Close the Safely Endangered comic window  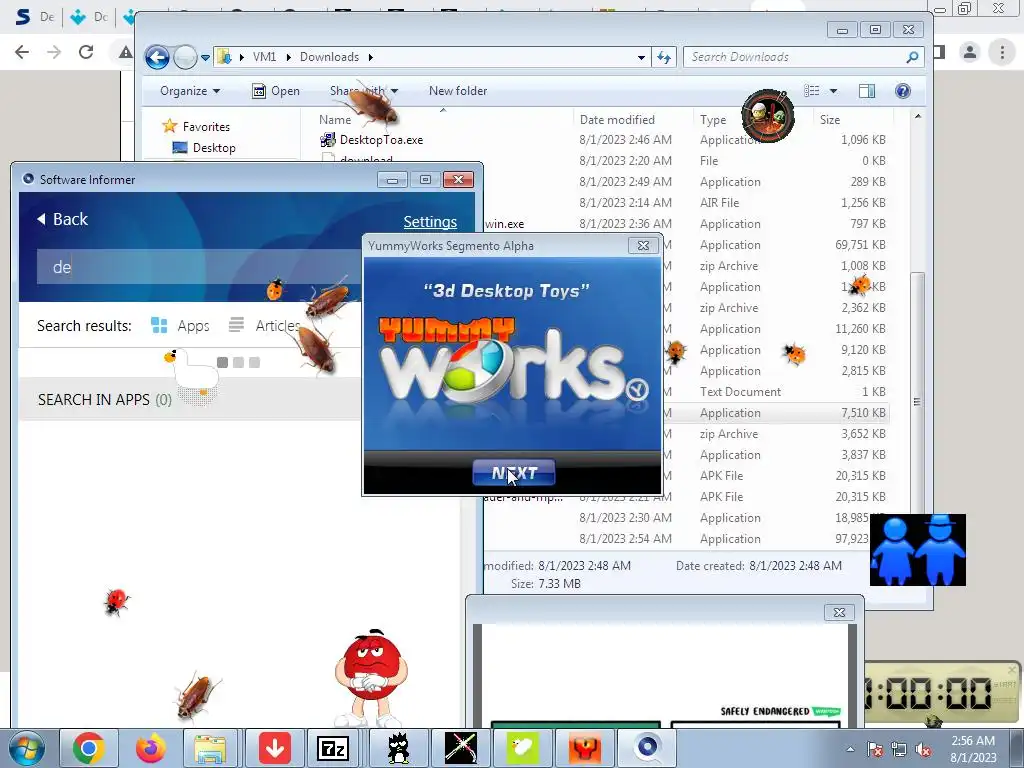[x=839, y=612]
